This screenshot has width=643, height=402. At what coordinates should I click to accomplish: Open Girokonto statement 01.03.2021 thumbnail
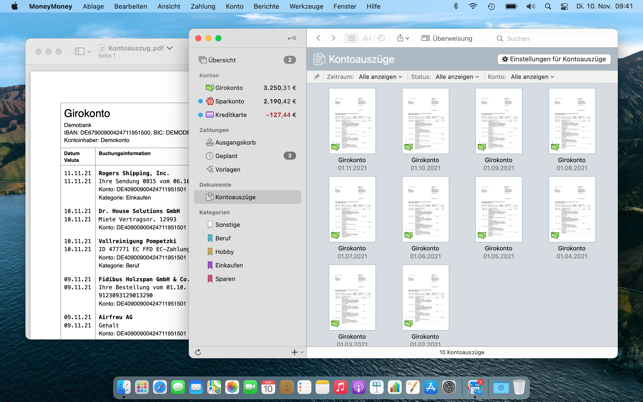tap(352, 297)
